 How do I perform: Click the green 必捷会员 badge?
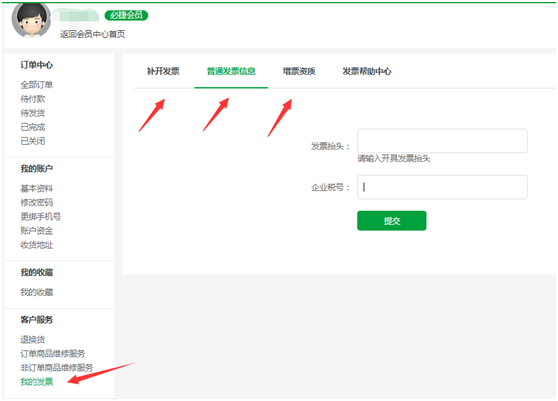pos(126,15)
